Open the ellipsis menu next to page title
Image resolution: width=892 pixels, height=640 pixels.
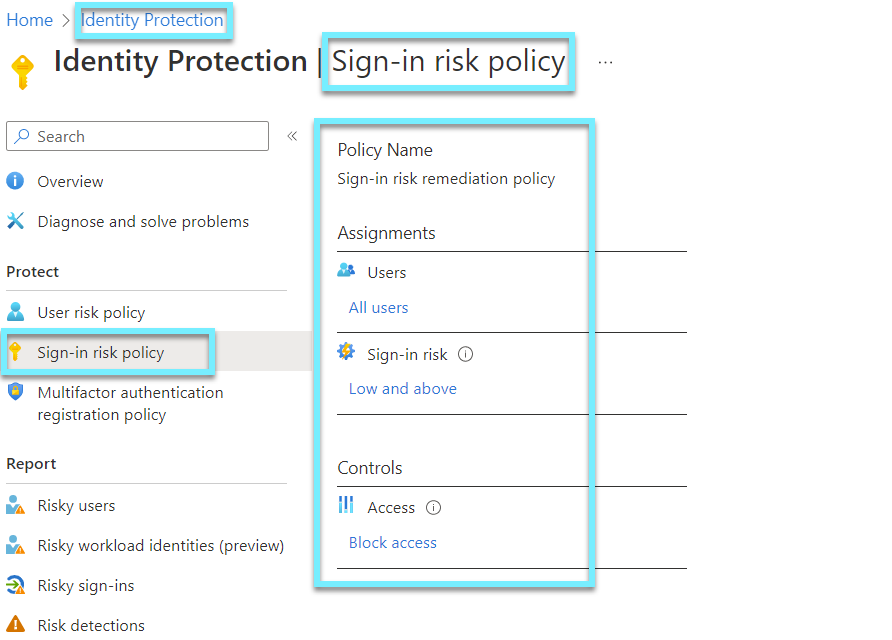tap(604, 62)
